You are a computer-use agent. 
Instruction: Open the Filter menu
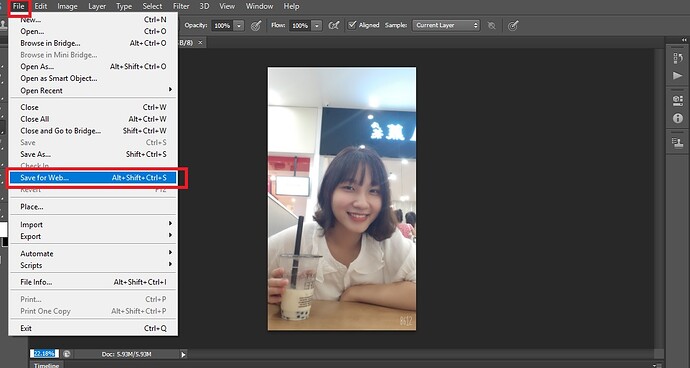pyautogui.click(x=181, y=6)
